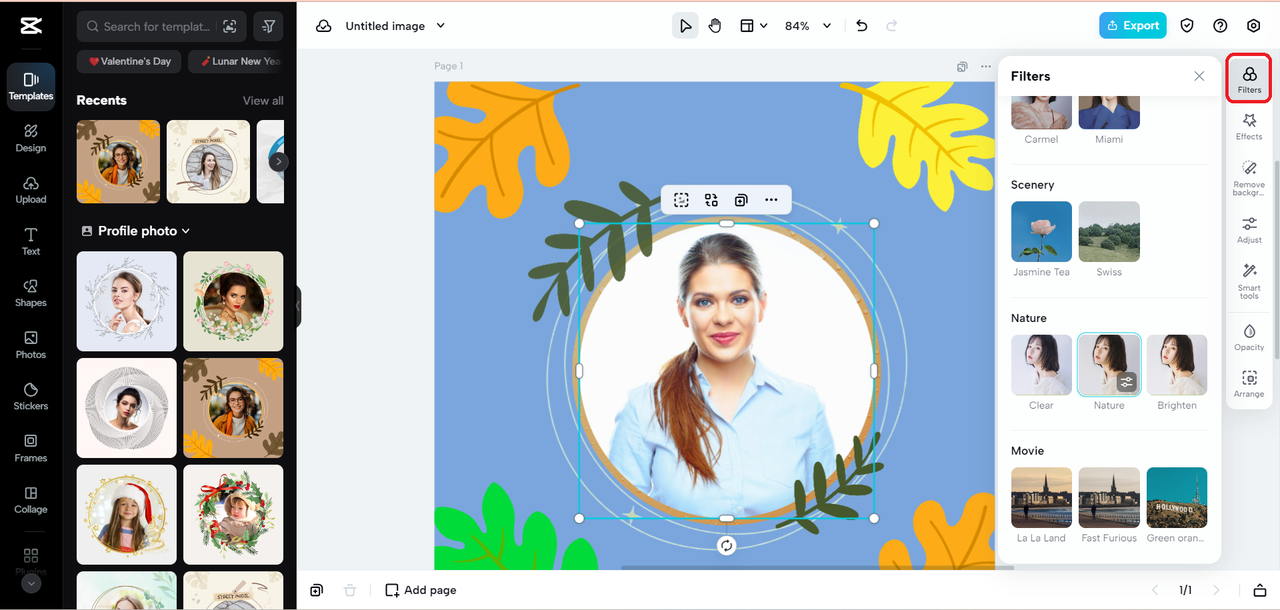The image size is (1280, 610).
Task: Open the Adjust tool
Action: pyautogui.click(x=1249, y=229)
